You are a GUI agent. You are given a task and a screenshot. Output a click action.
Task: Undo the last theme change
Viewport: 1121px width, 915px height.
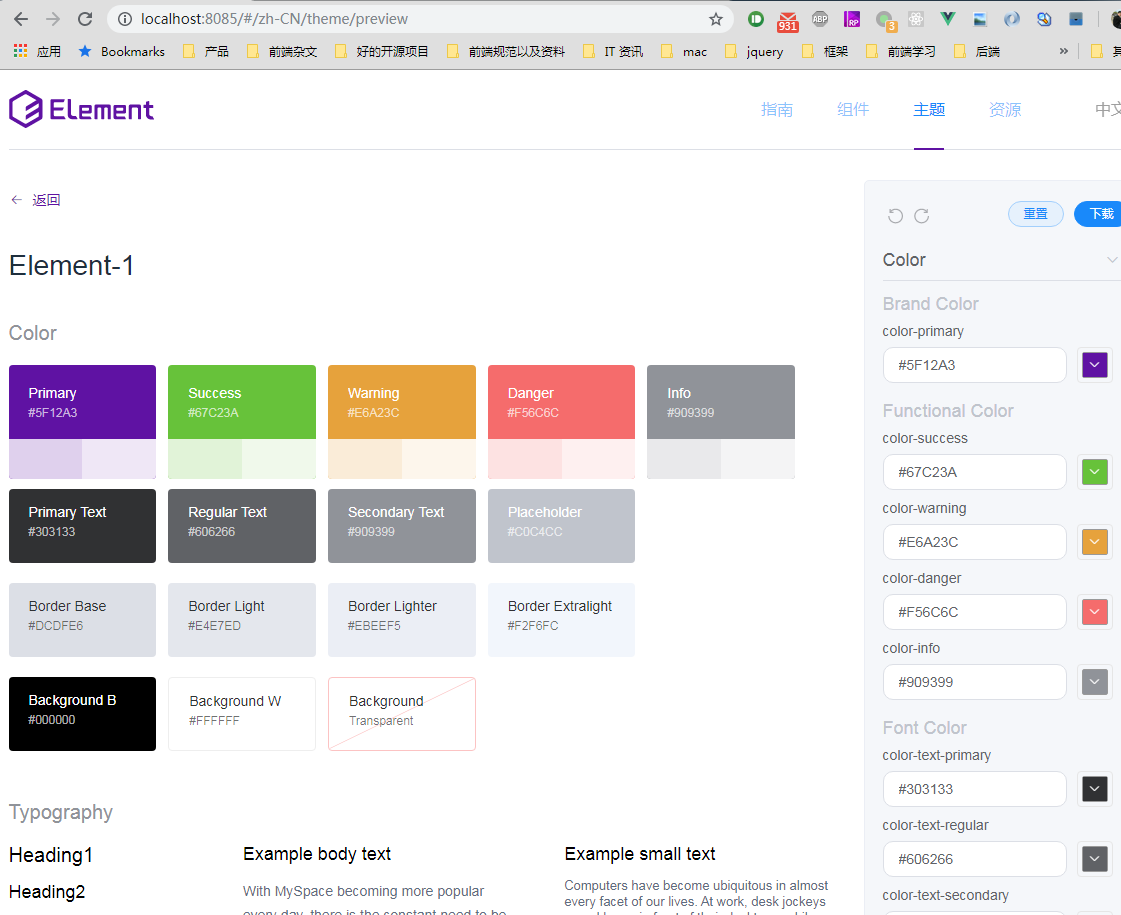895,216
